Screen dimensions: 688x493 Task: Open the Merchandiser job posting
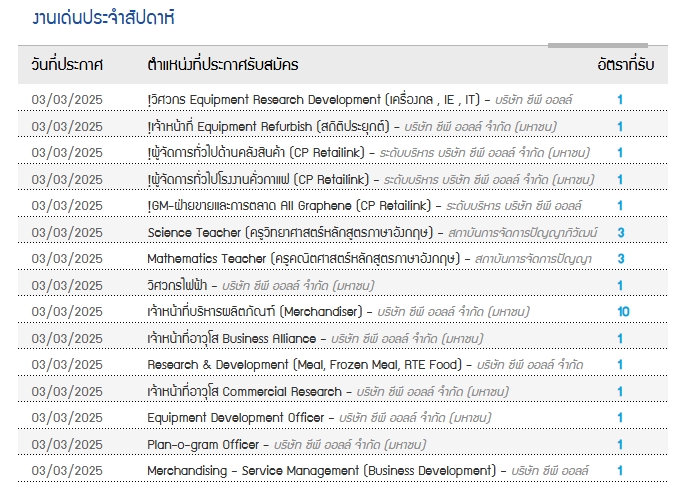coord(258,311)
